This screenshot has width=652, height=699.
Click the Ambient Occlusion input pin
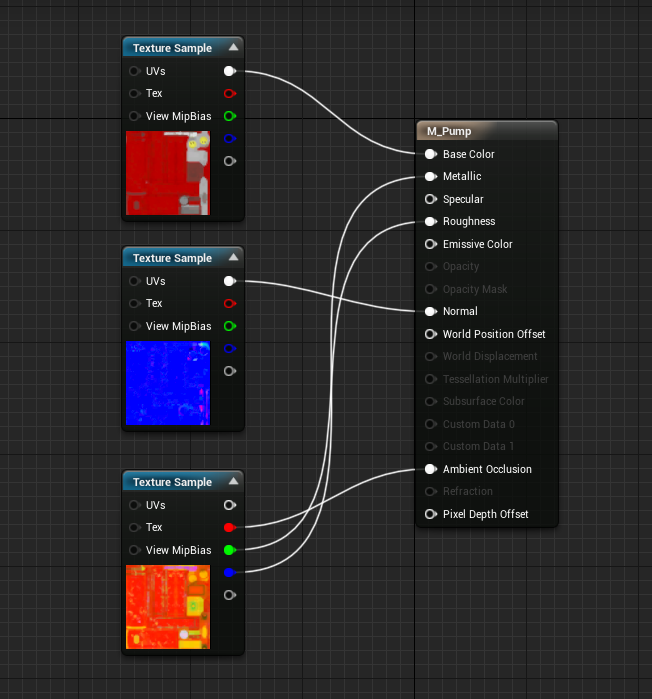click(x=431, y=469)
